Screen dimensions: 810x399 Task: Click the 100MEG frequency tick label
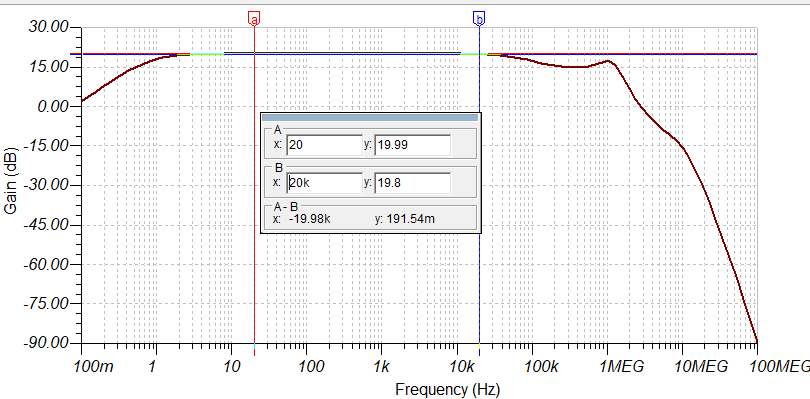tap(781, 366)
